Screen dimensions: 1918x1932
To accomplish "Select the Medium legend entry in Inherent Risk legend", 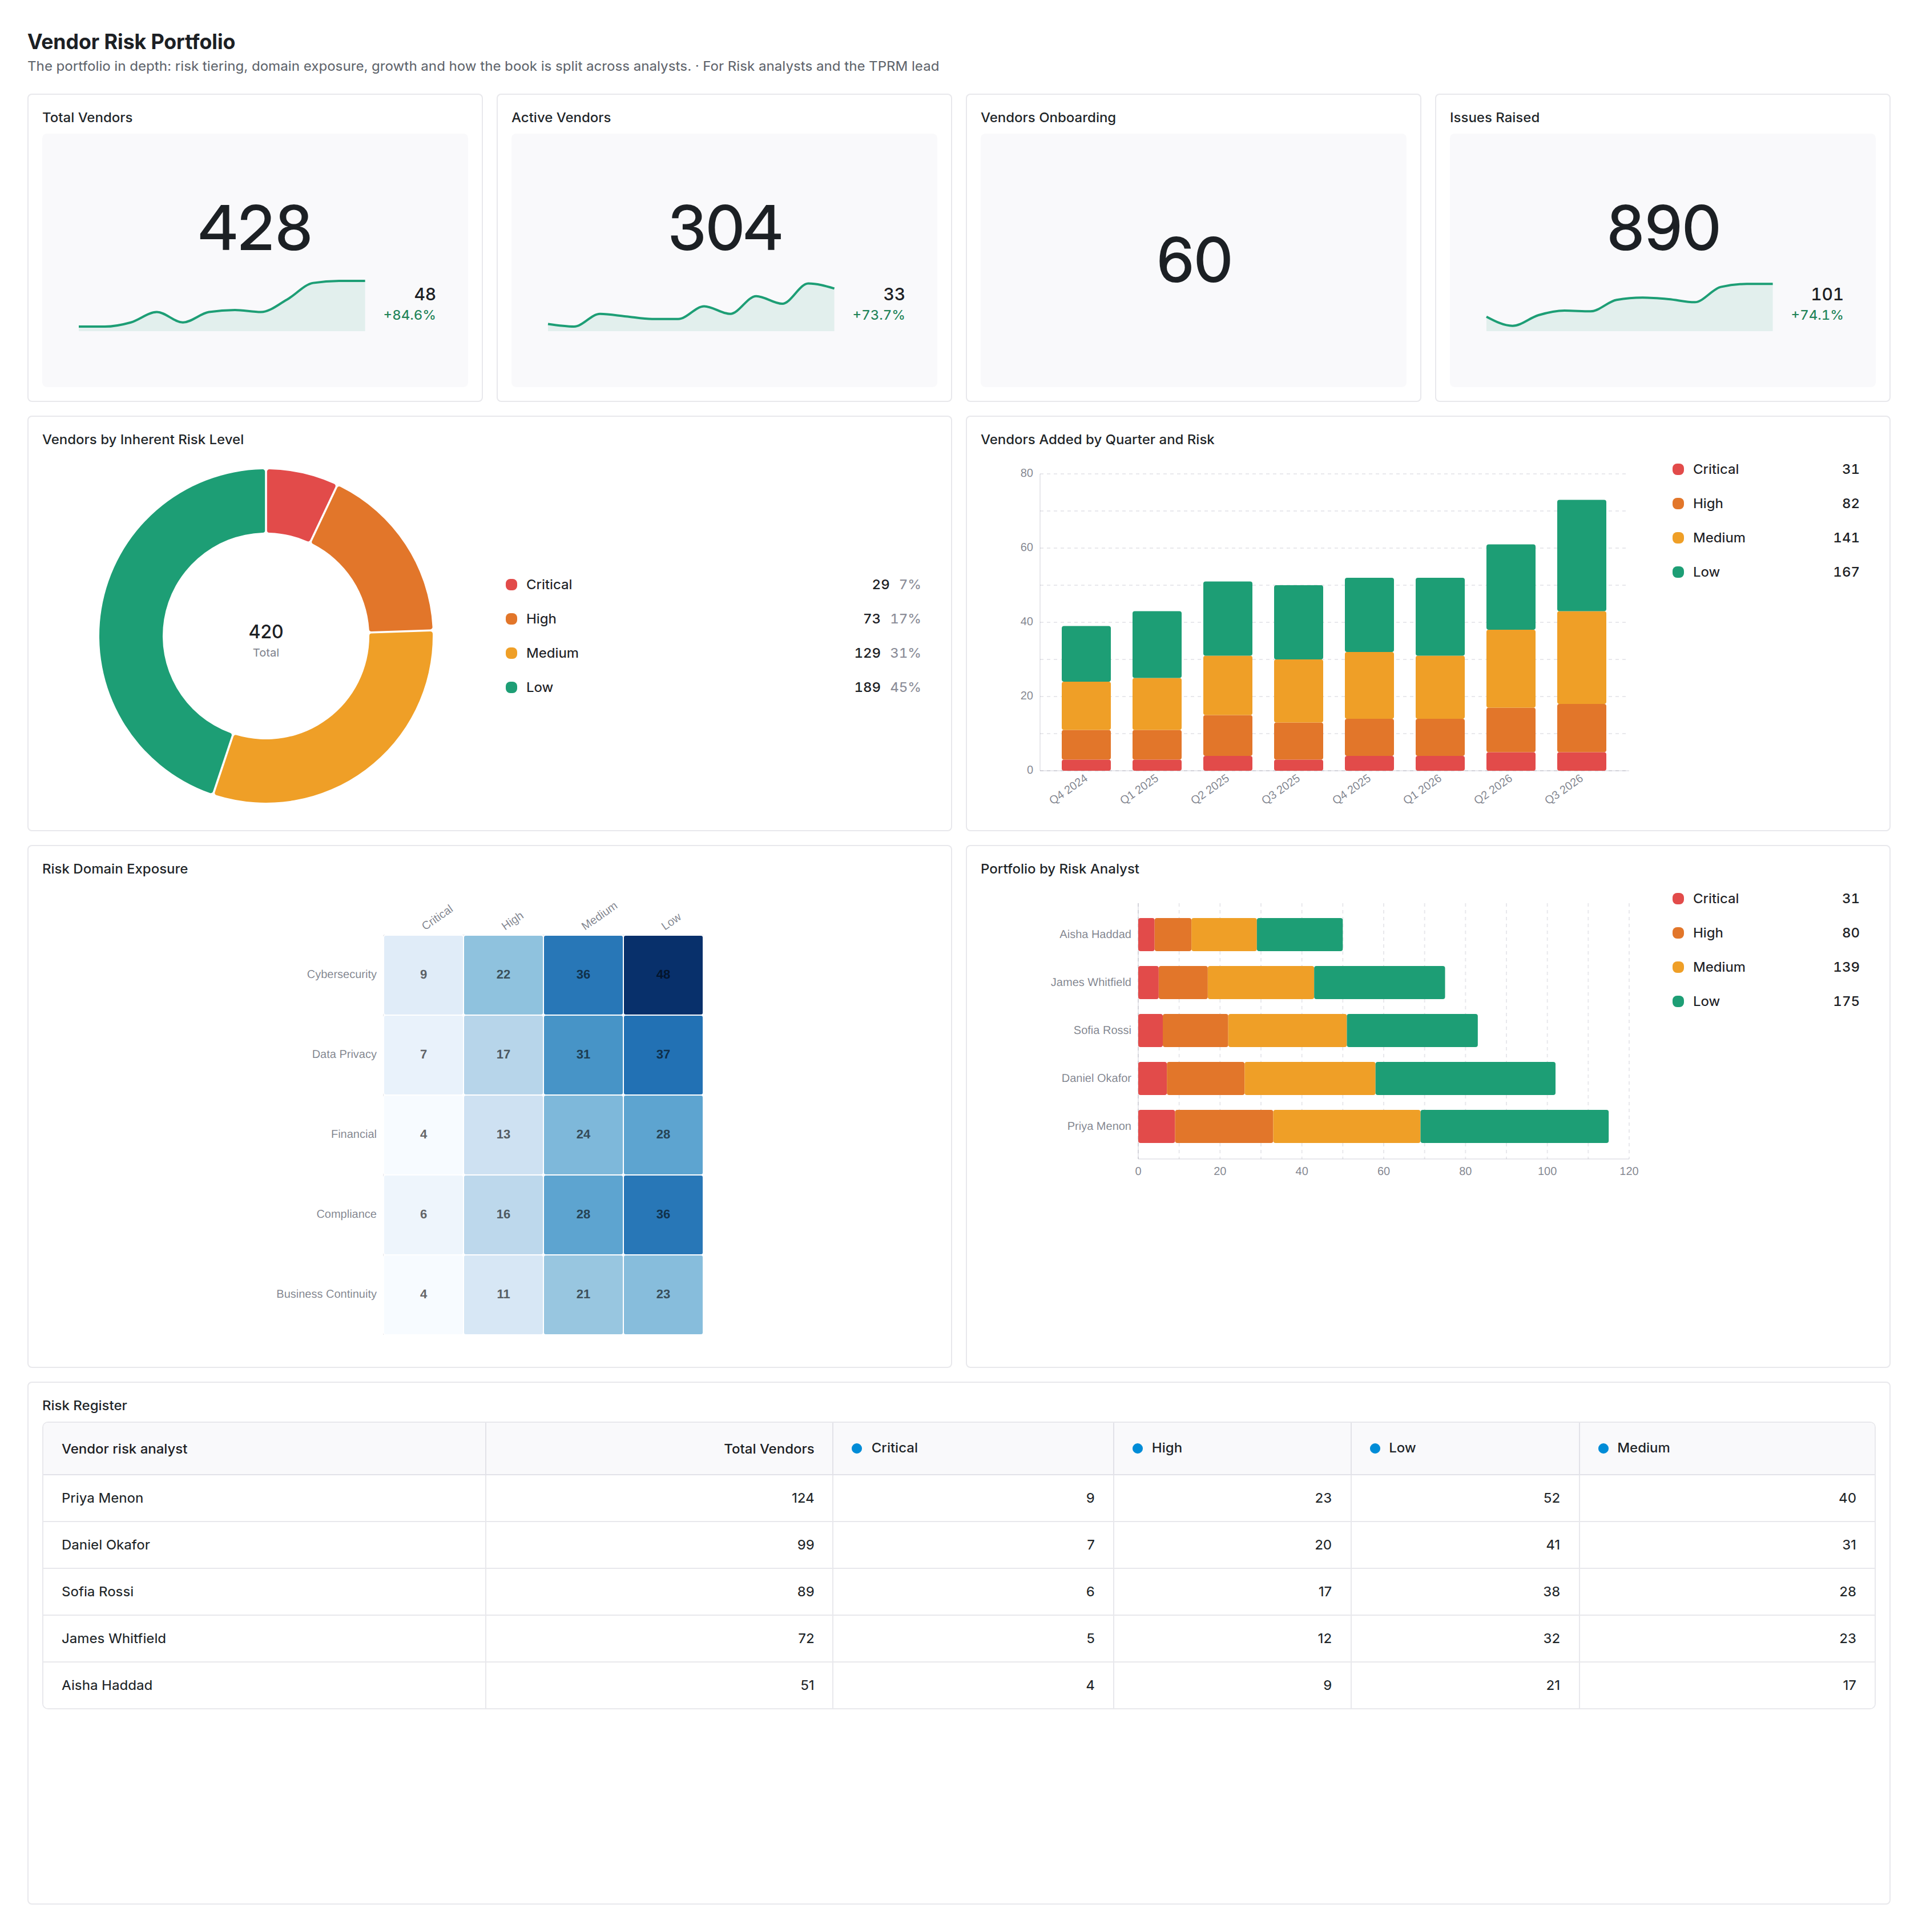I will tap(713, 653).
